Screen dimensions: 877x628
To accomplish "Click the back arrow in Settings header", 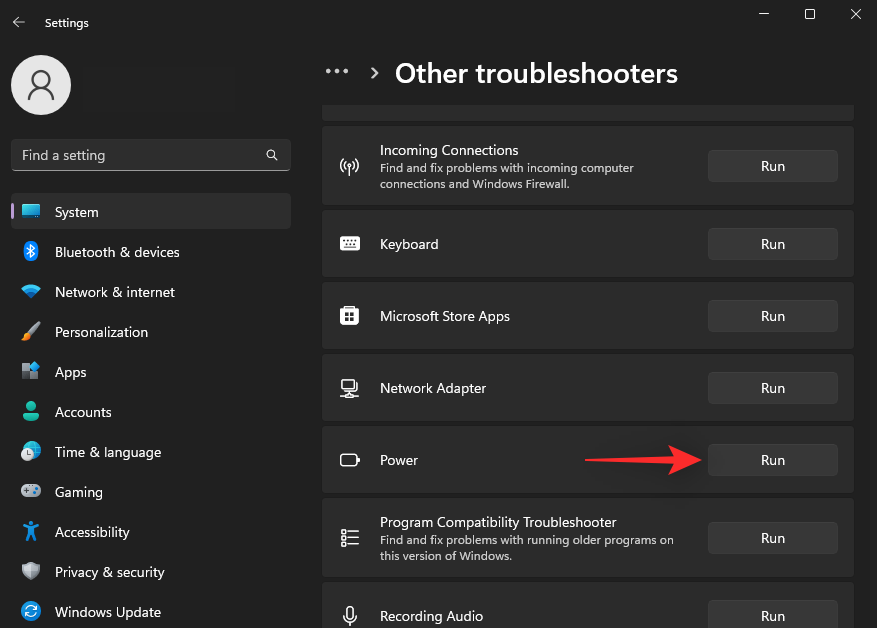I will point(18,22).
